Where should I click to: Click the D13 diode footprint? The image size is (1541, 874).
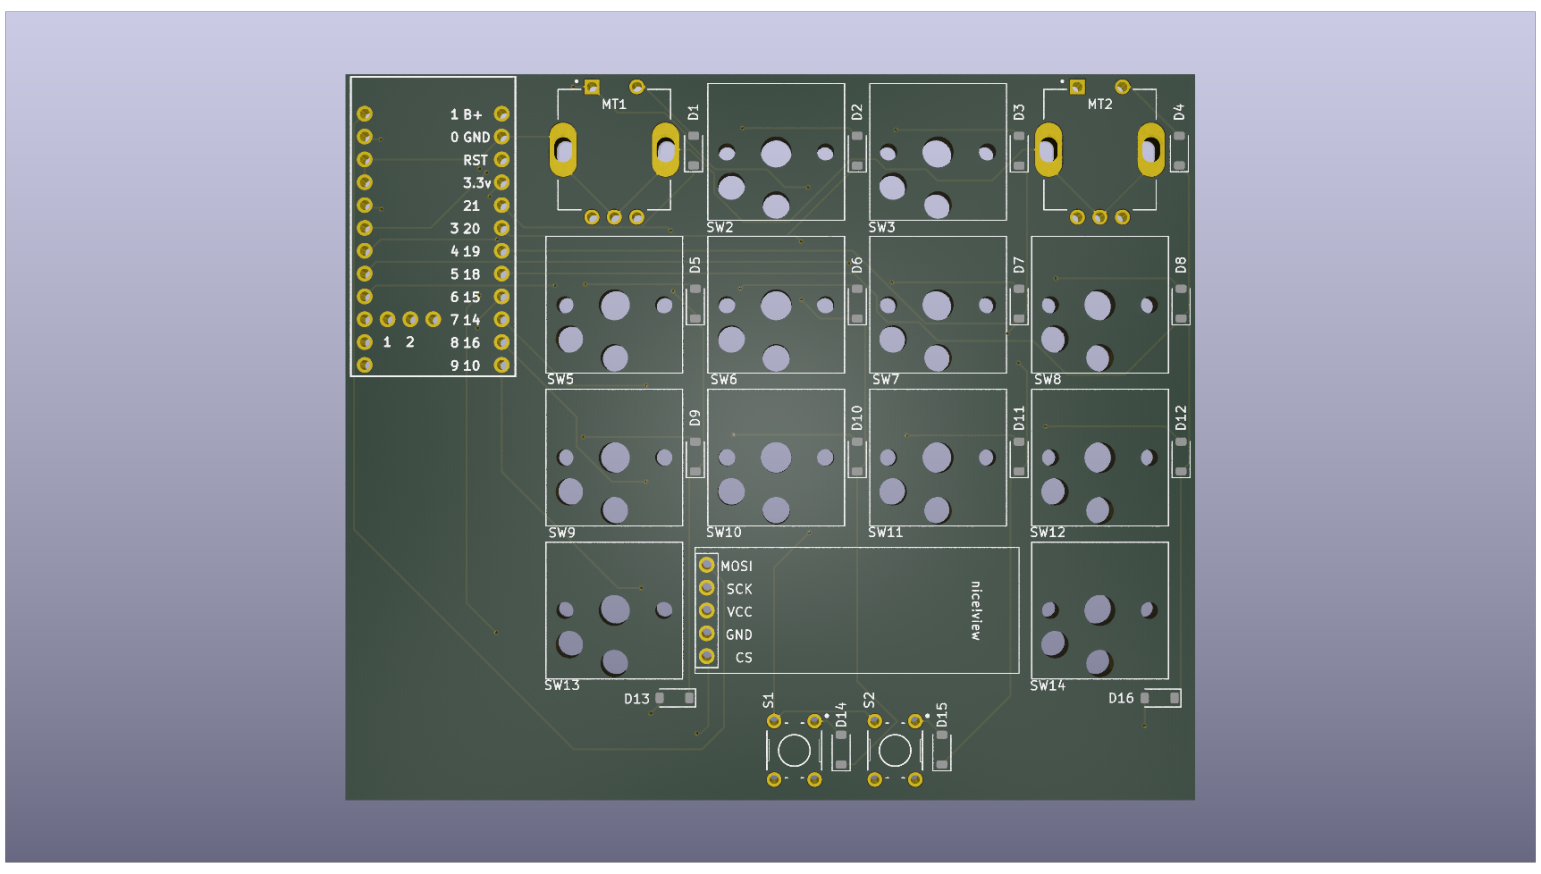(x=676, y=698)
